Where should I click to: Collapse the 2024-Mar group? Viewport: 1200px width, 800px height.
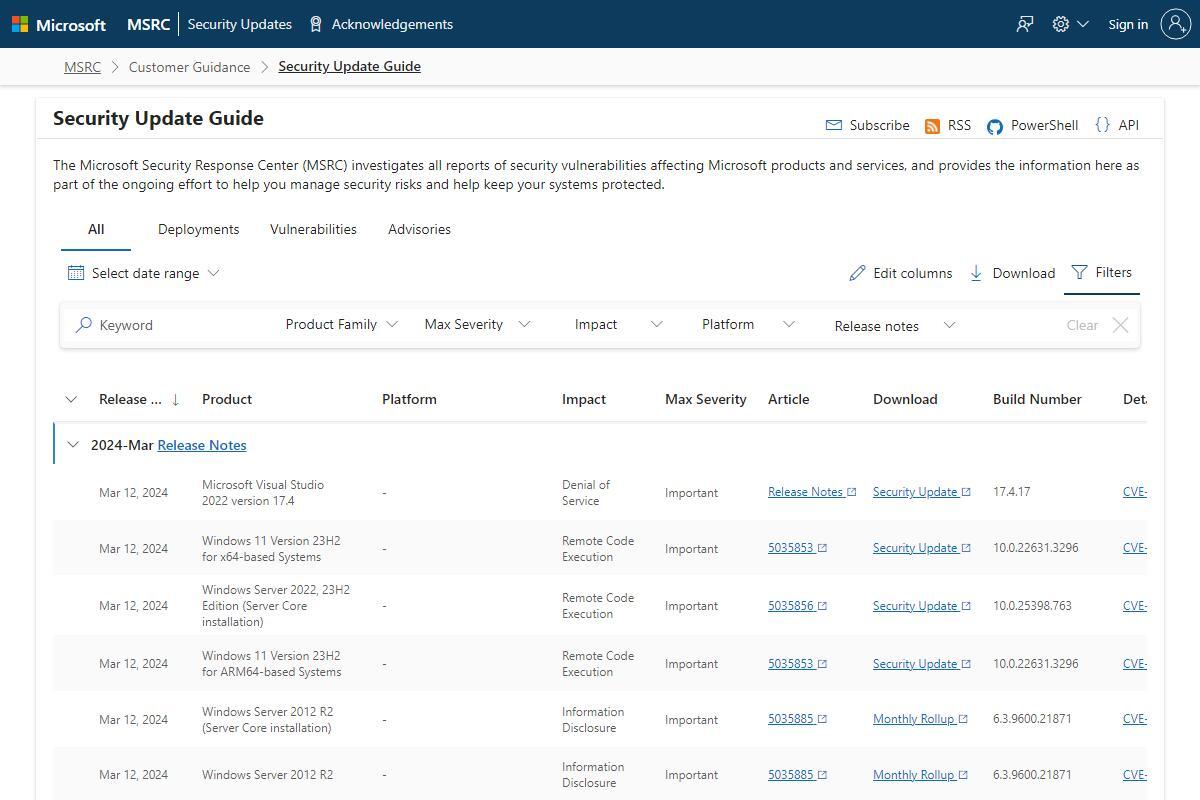point(73,445)
